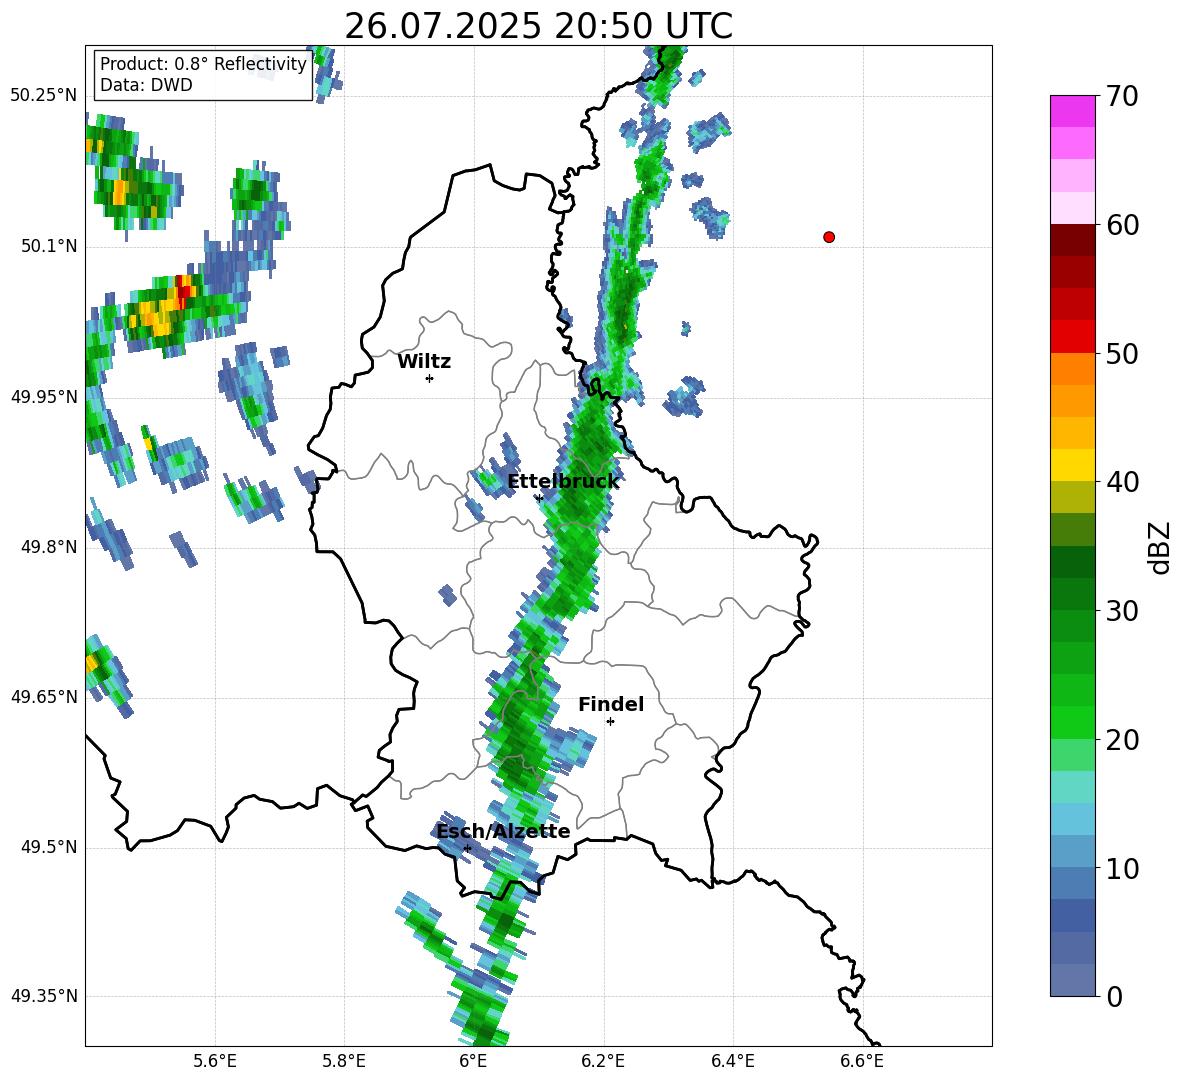This screenshot has width=1184, height=1081.
Task: Click the Wiltz city label
Action: (424, 362)
